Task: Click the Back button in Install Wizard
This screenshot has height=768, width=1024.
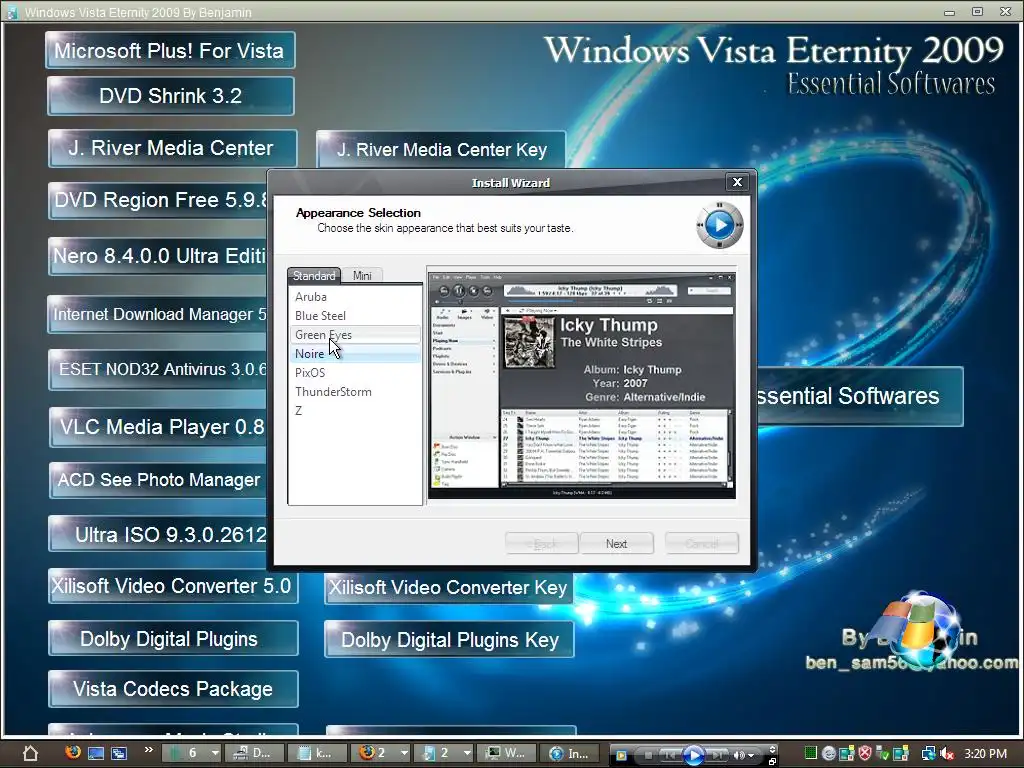Action: [x=541, y=543]
